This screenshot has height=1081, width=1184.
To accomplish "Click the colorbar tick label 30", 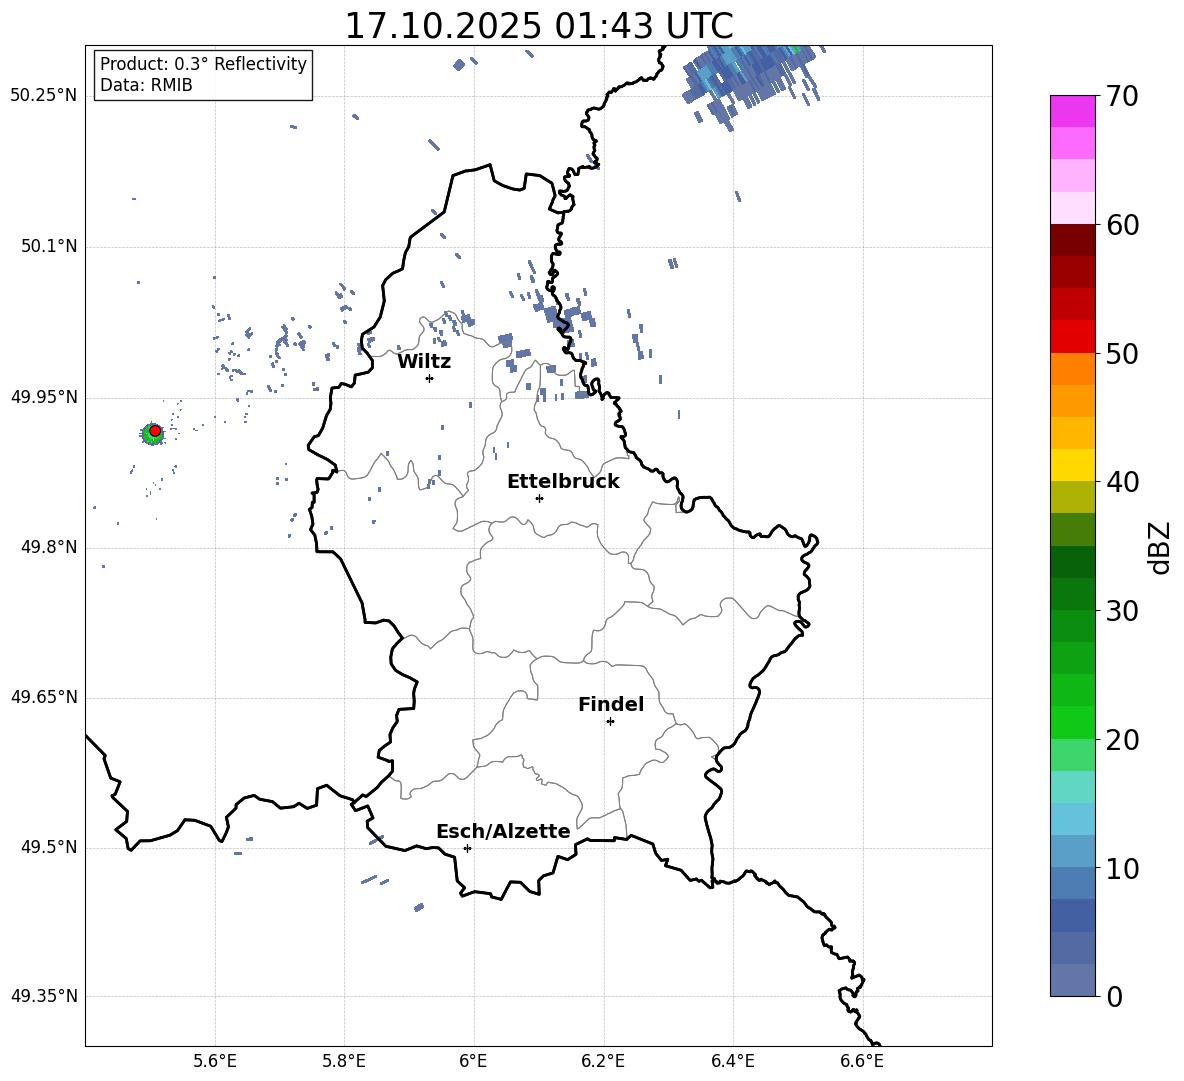I will pyautogui.click(x=1122, y=611).
